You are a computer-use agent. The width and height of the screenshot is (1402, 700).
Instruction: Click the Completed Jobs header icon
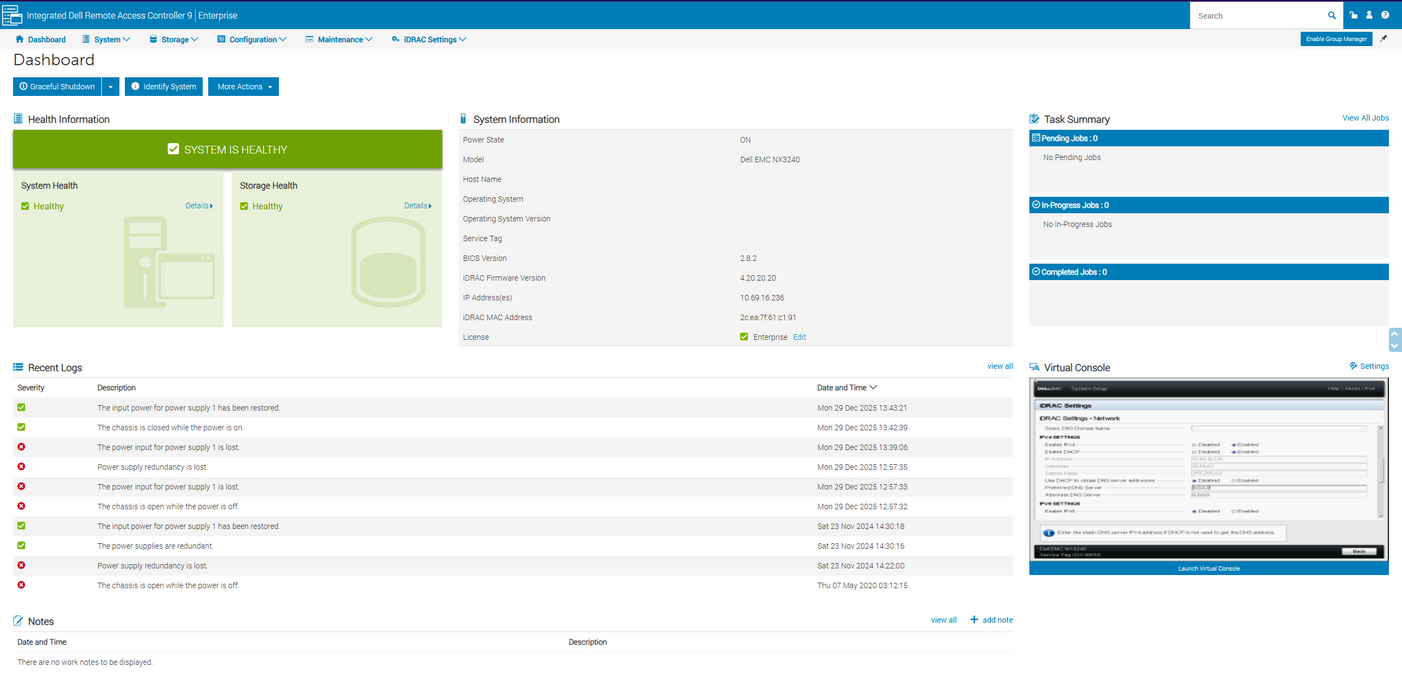point(1036,272)
